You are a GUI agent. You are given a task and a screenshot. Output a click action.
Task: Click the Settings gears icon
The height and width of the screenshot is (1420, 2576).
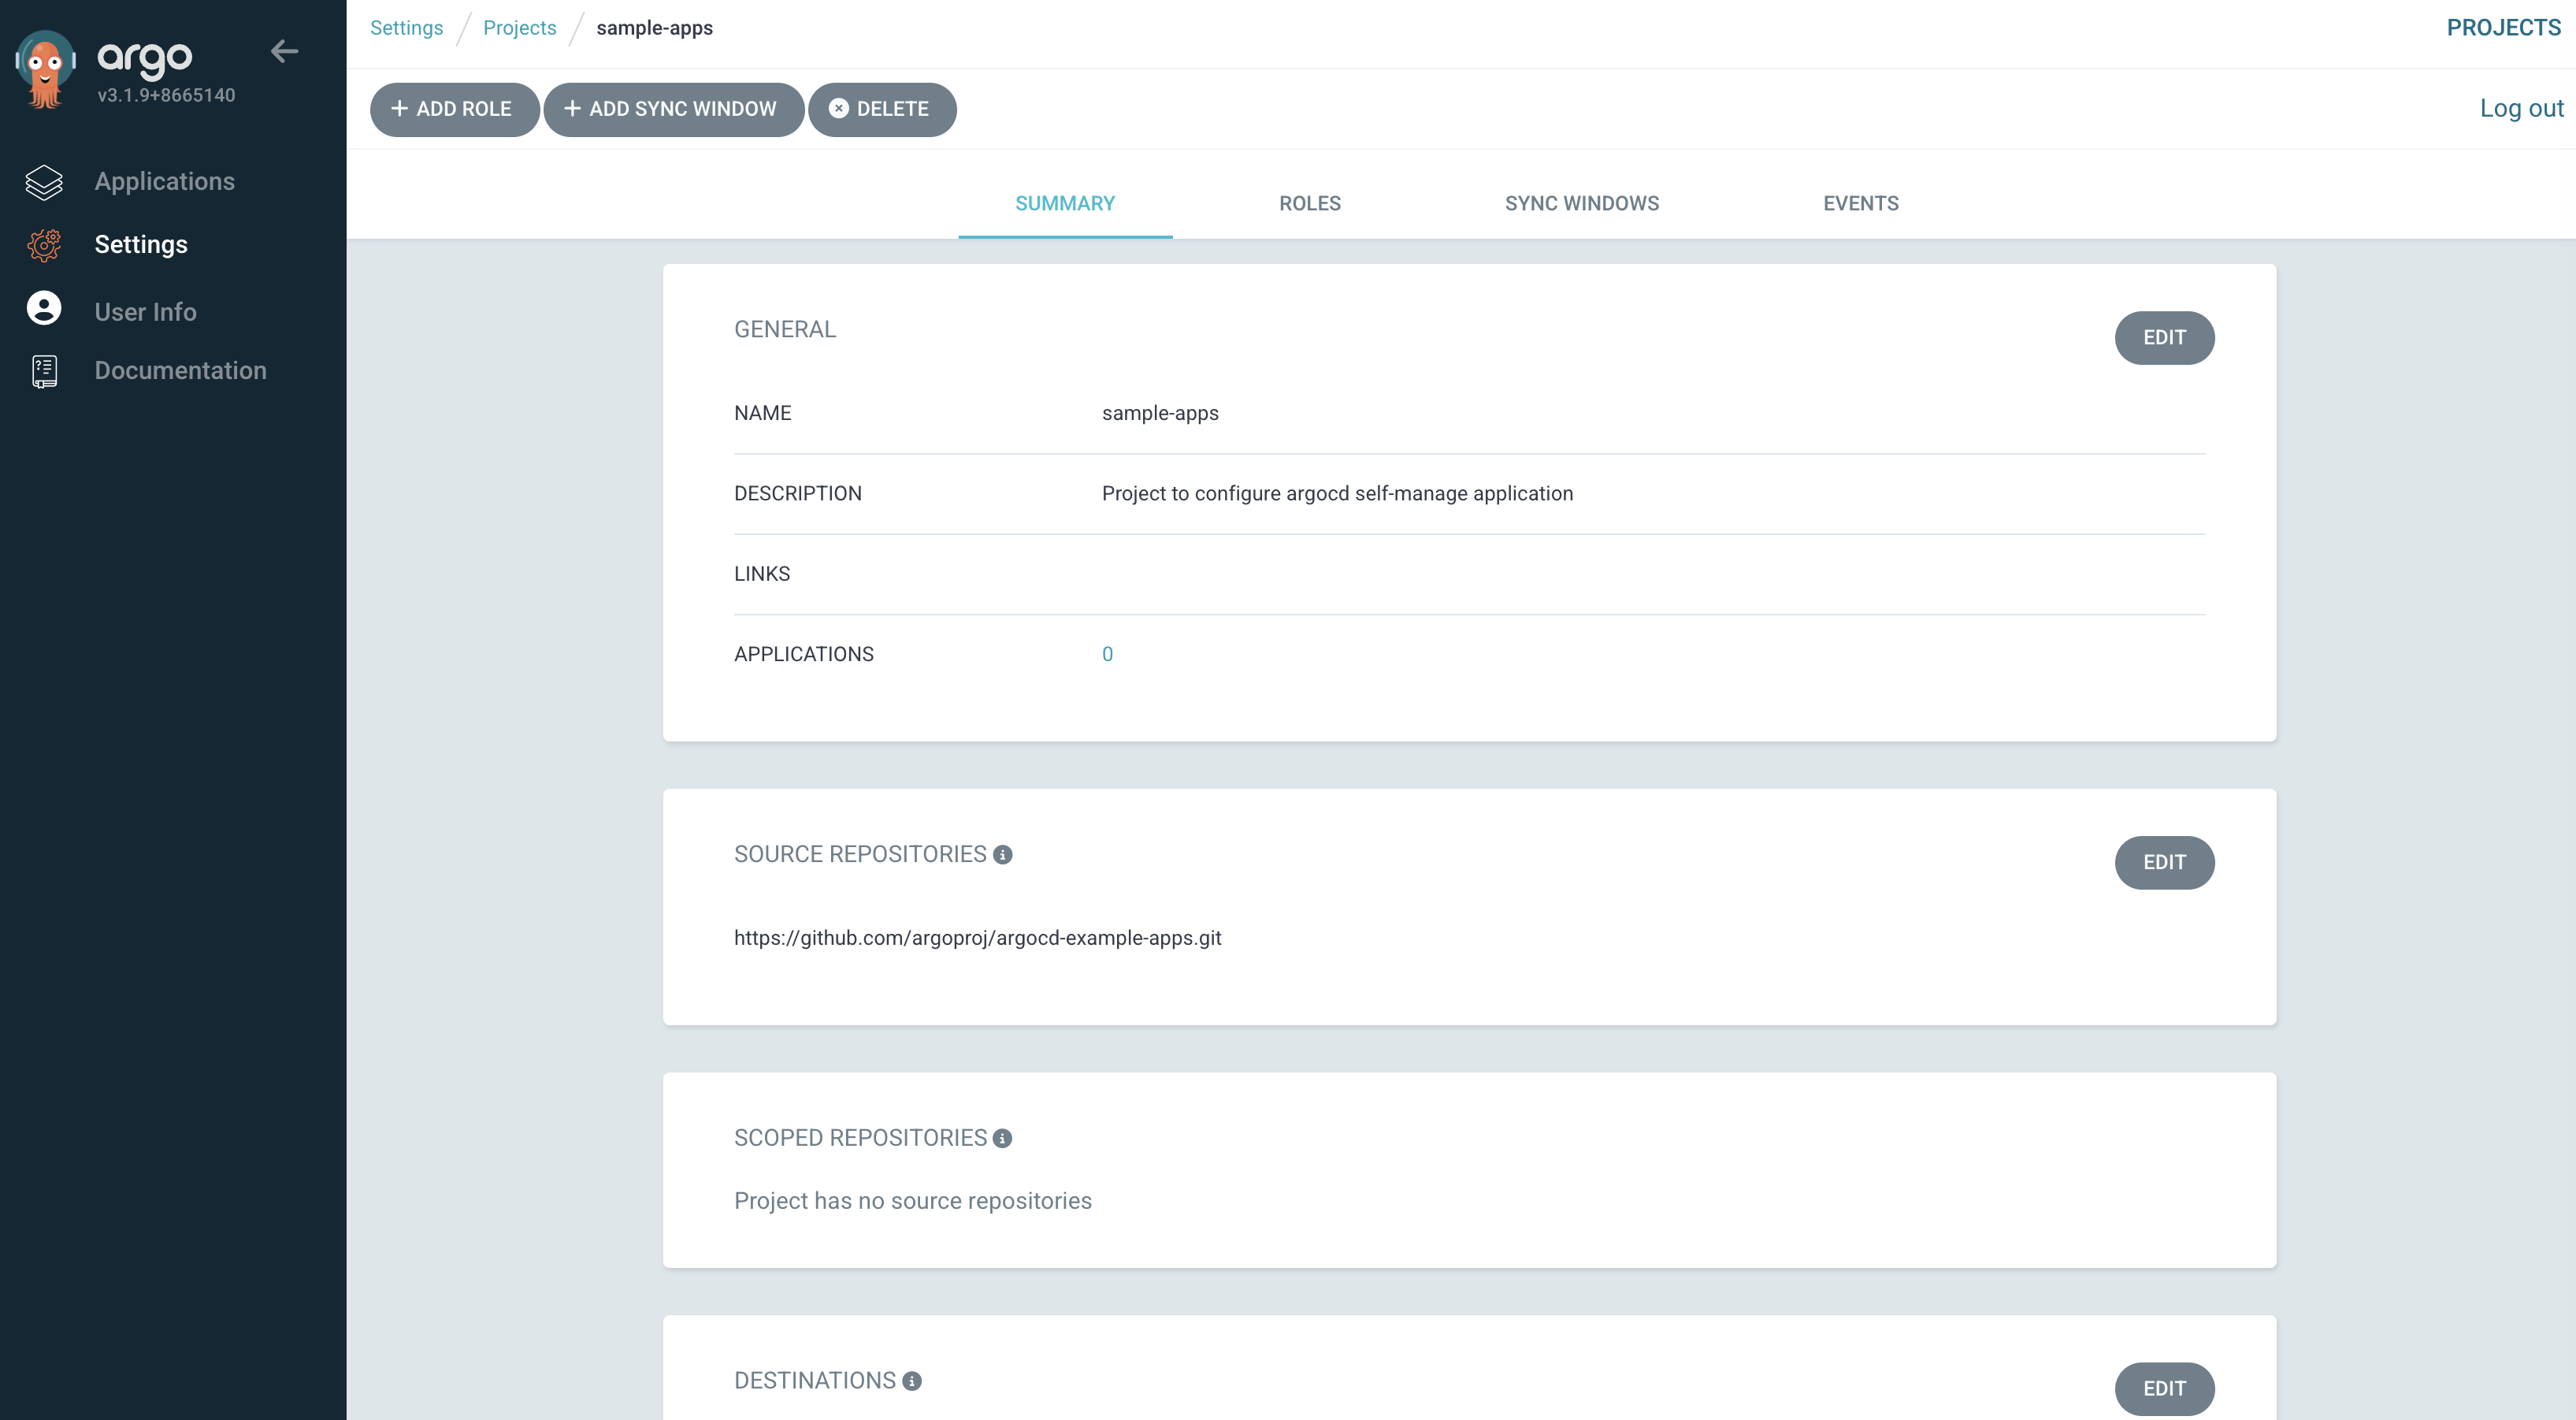point(44,245)
